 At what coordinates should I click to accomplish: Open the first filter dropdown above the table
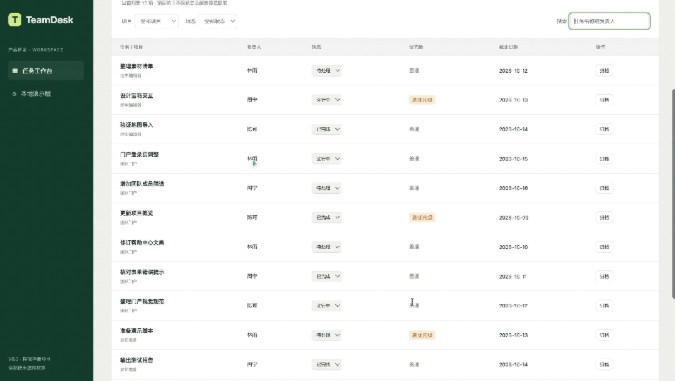point(156,21)
